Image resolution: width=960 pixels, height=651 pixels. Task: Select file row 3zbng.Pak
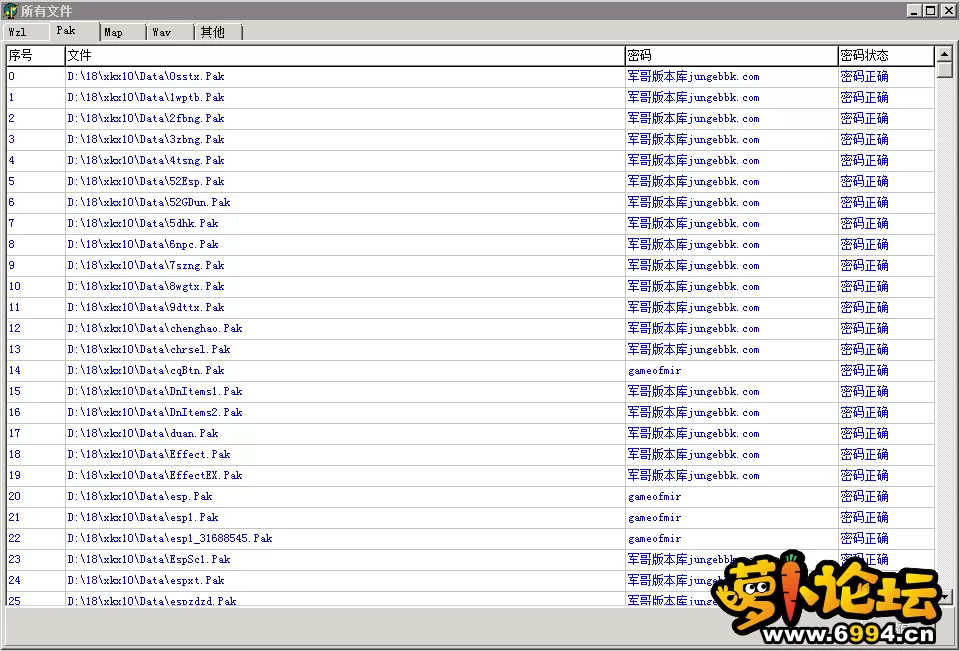tap(470, 140)
